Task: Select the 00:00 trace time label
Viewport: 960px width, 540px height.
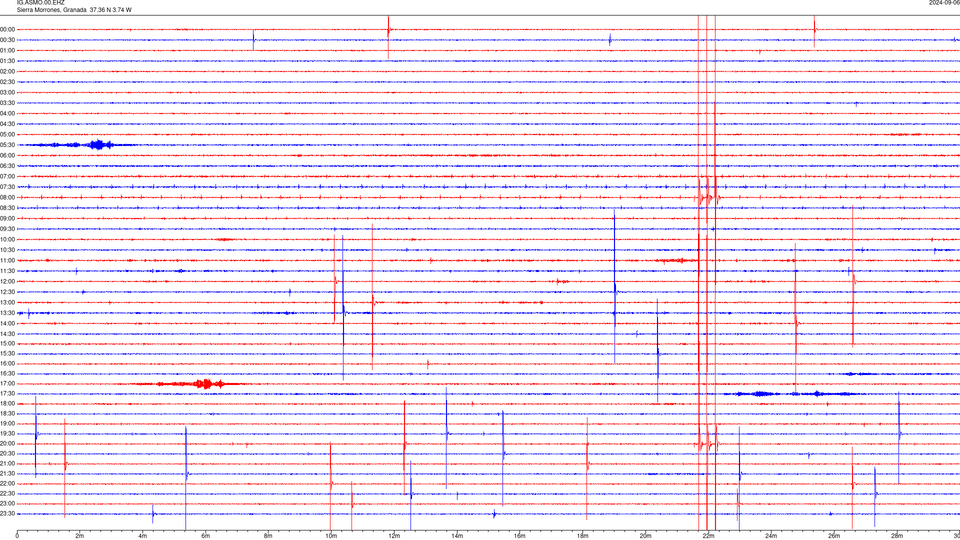Action: pos(8,29)
